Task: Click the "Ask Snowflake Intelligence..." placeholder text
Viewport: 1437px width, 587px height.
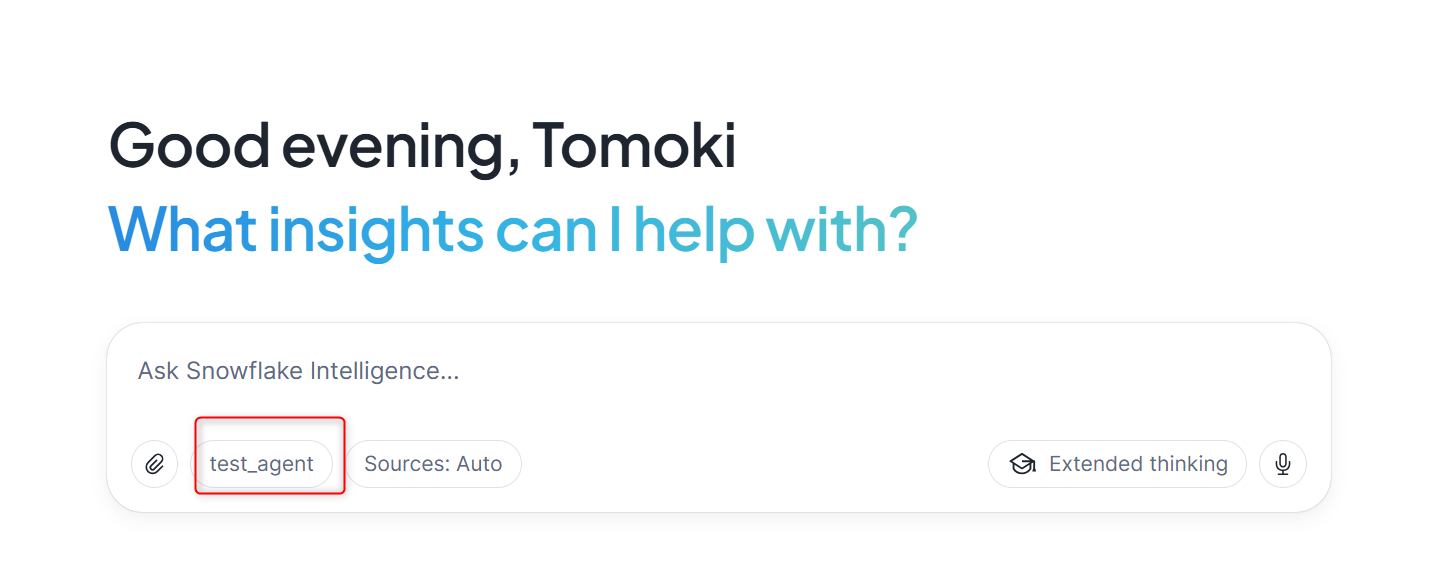Action: click(298, 372)
